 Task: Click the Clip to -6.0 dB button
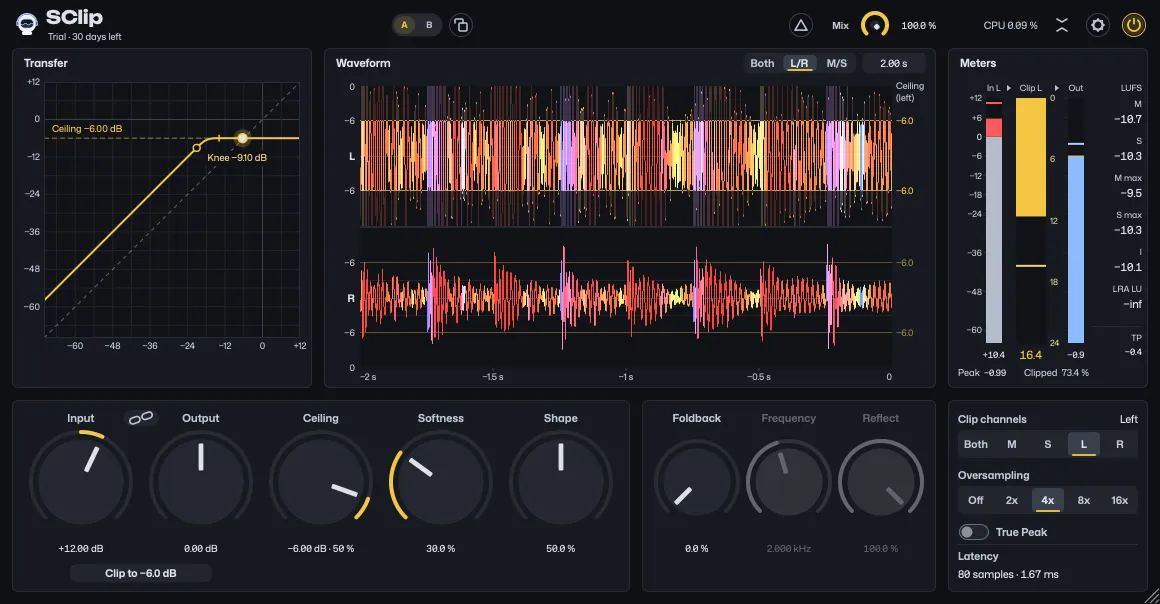tap(141, 573)
